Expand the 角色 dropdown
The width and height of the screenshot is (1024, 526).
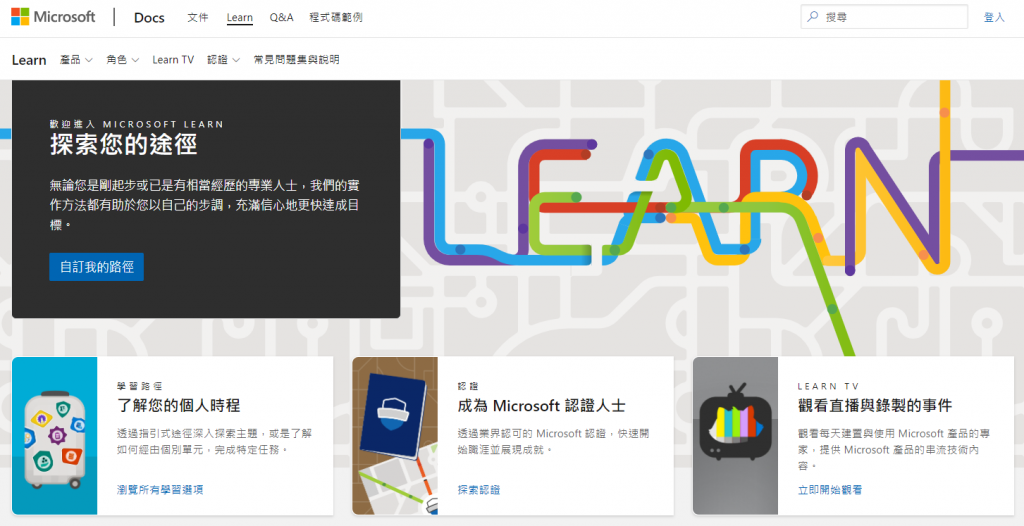tap(123, 59)
